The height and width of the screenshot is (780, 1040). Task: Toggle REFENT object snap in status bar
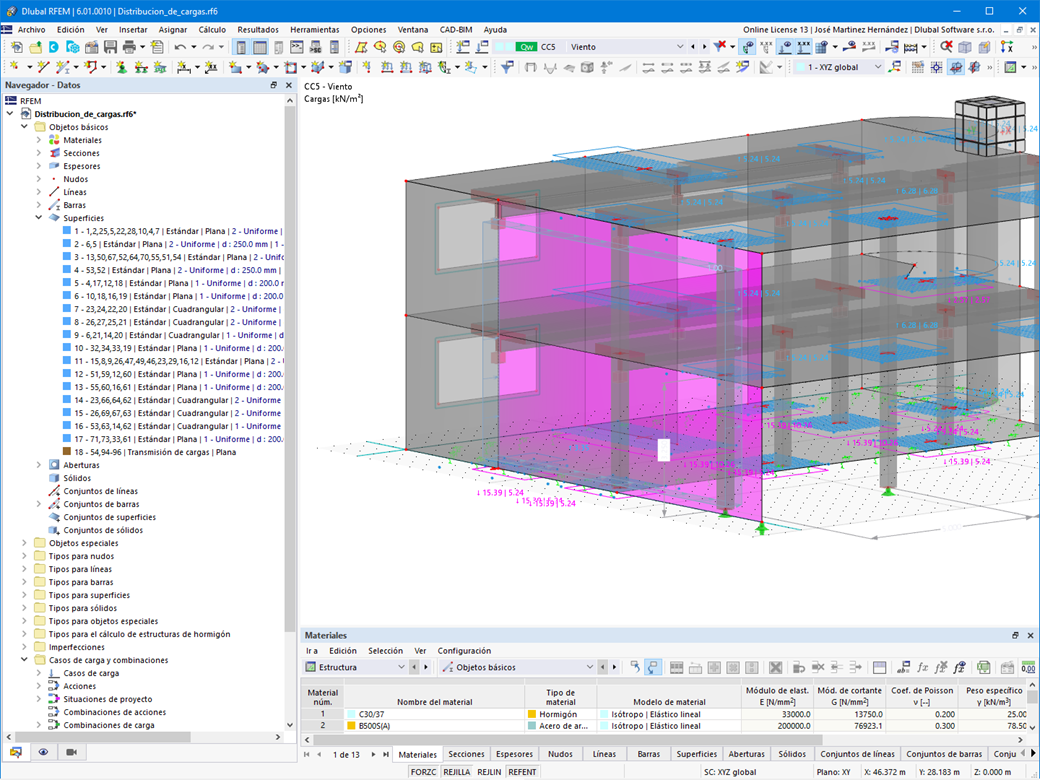coord(522,772)
